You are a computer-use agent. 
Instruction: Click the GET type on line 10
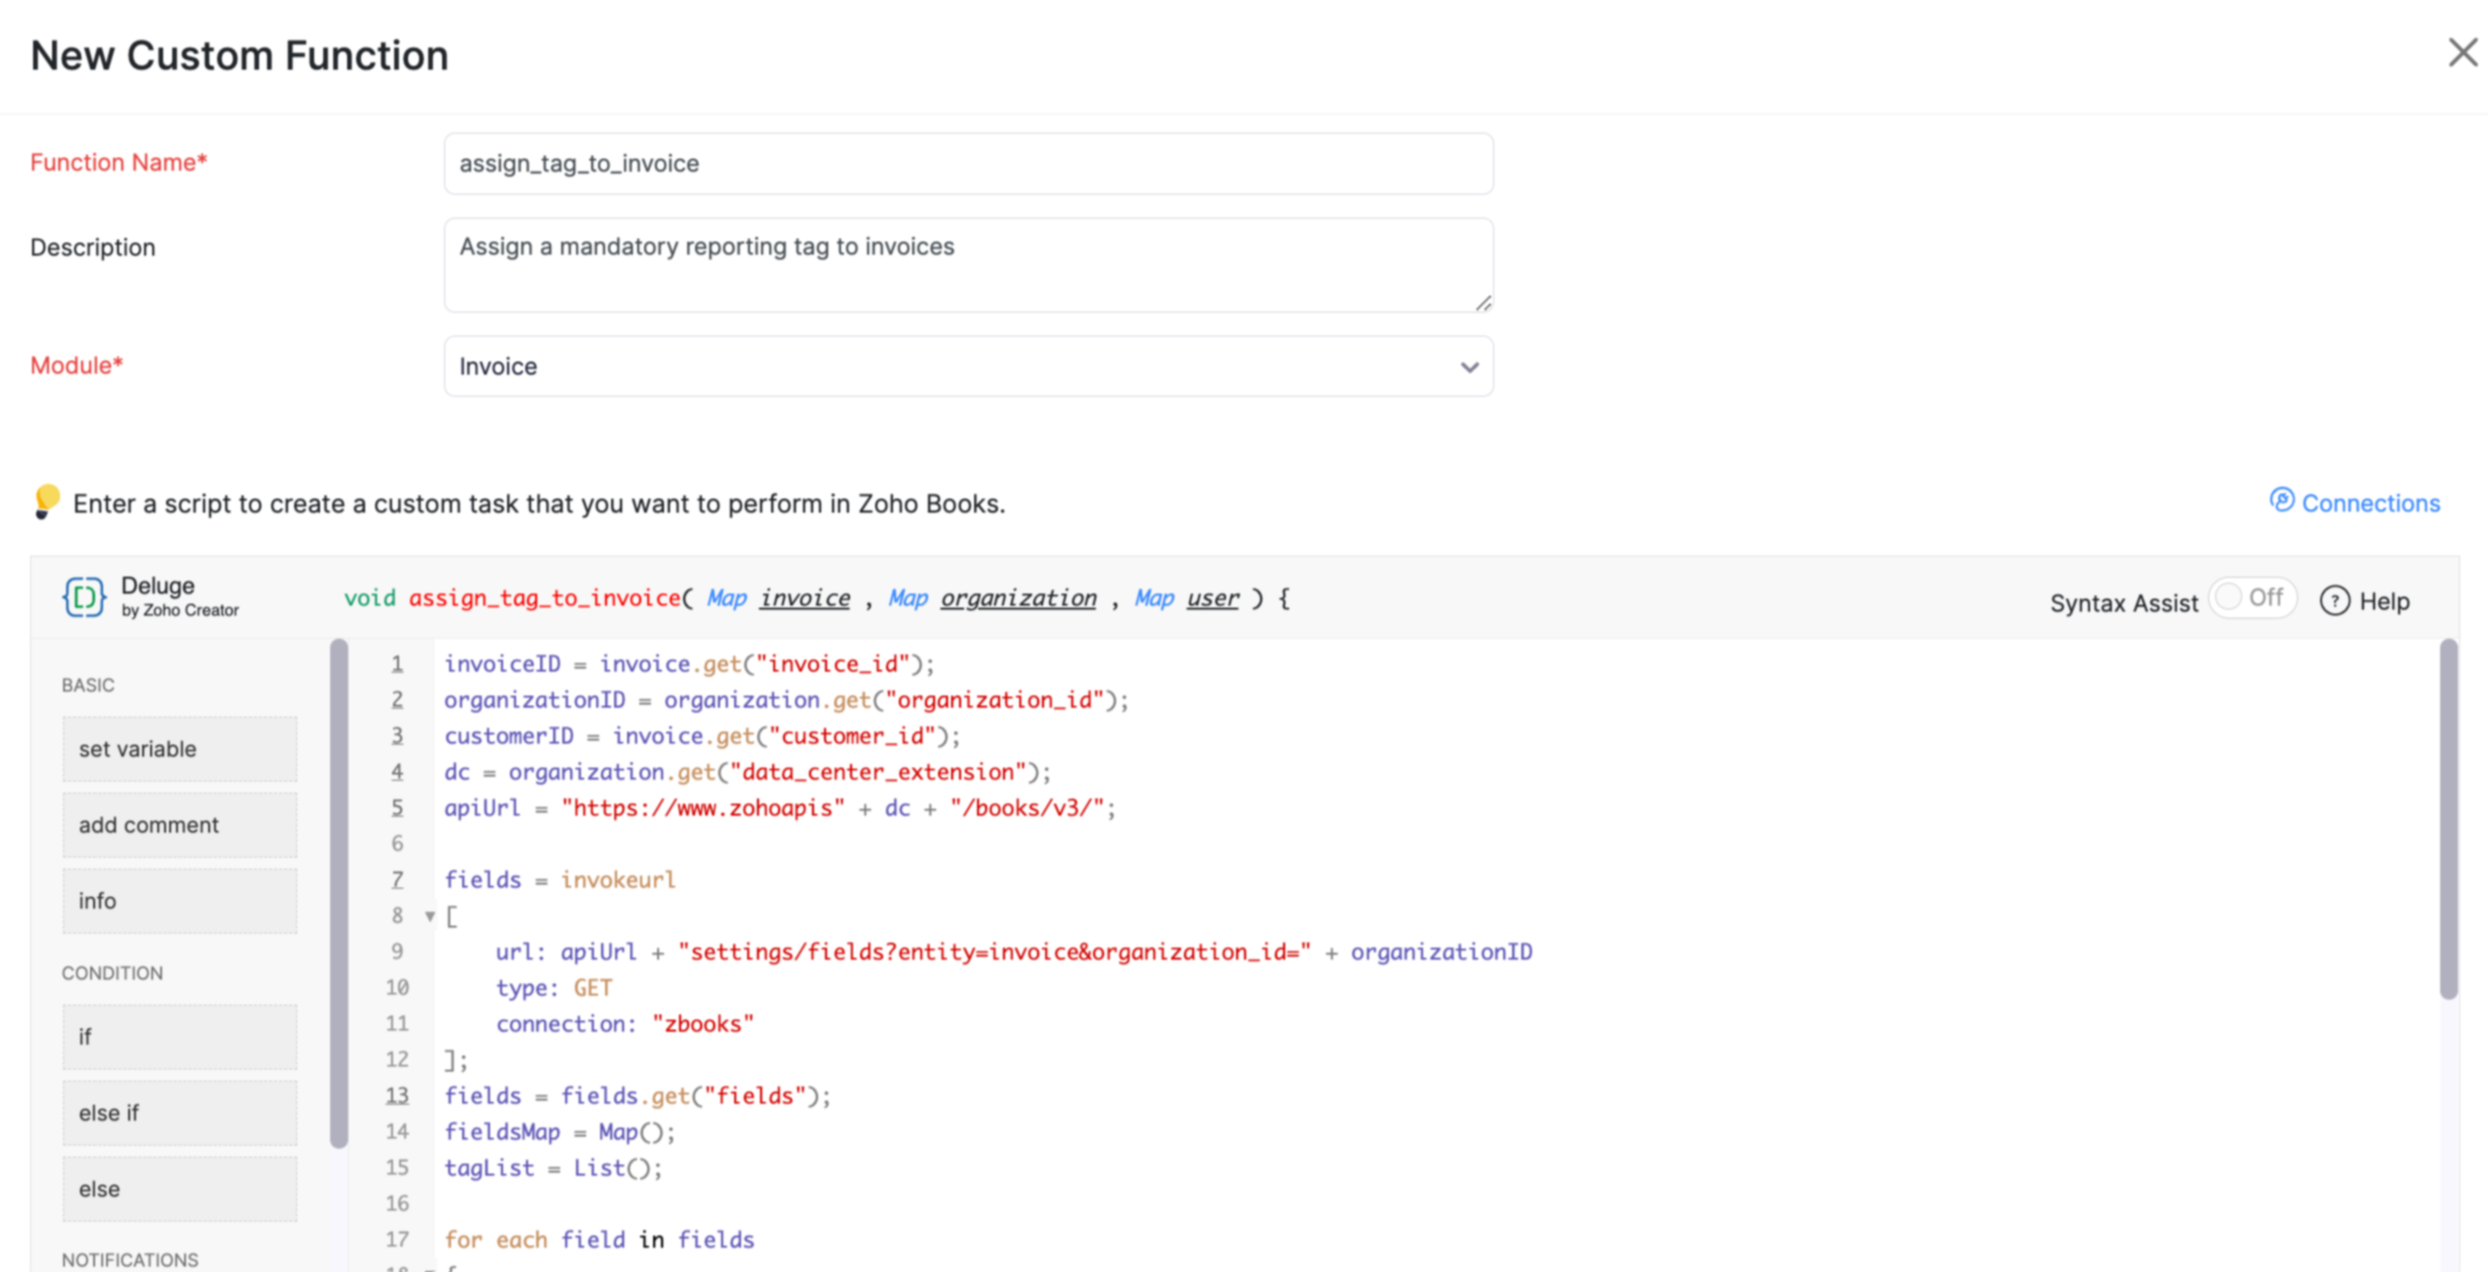tap(592, 988)
